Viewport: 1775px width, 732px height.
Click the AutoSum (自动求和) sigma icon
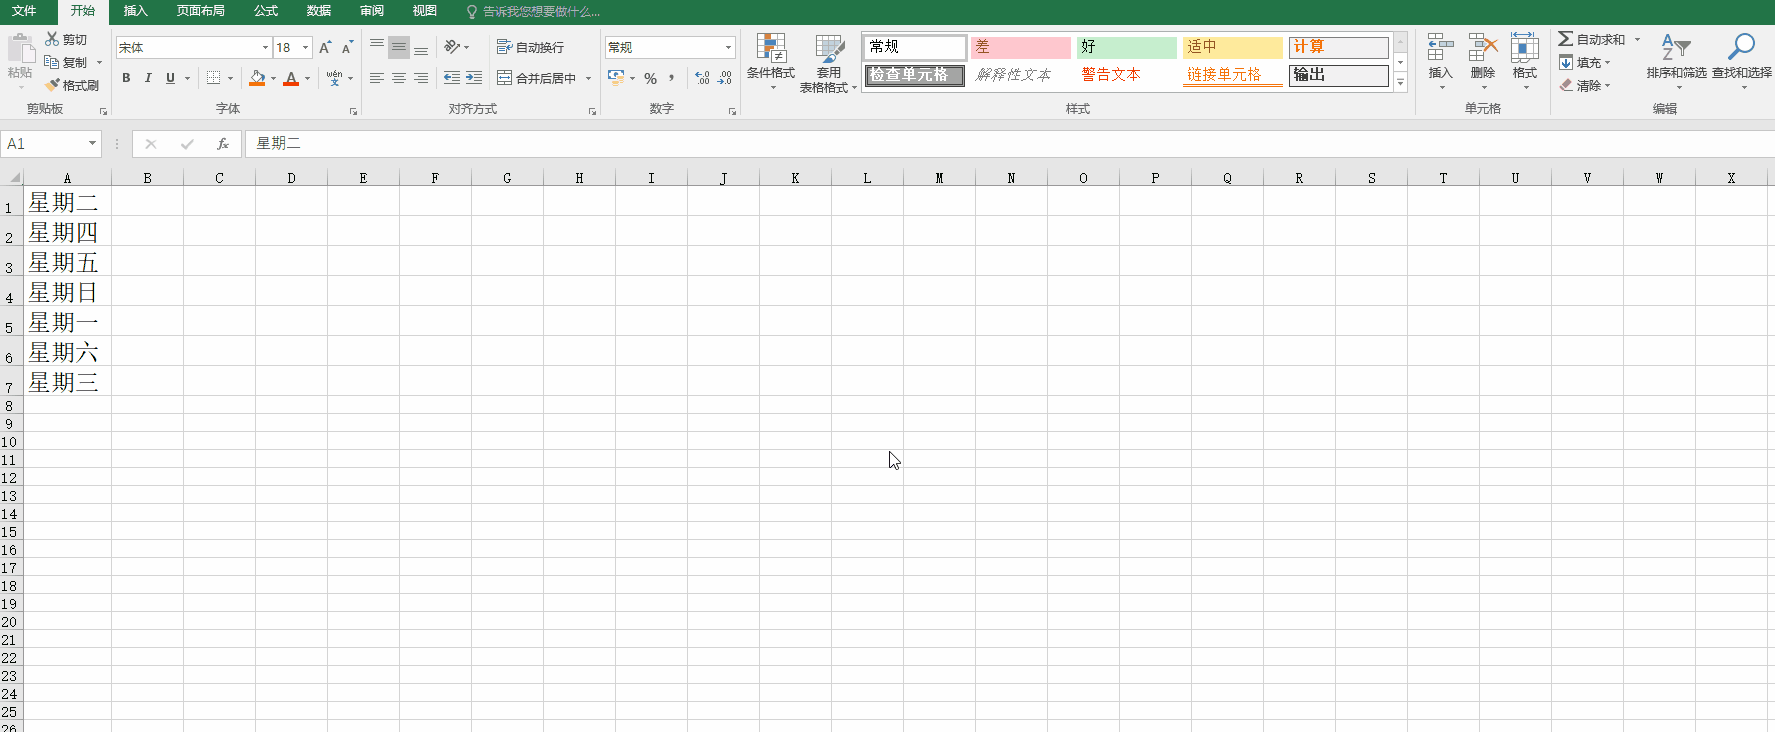coord(1566,39)
